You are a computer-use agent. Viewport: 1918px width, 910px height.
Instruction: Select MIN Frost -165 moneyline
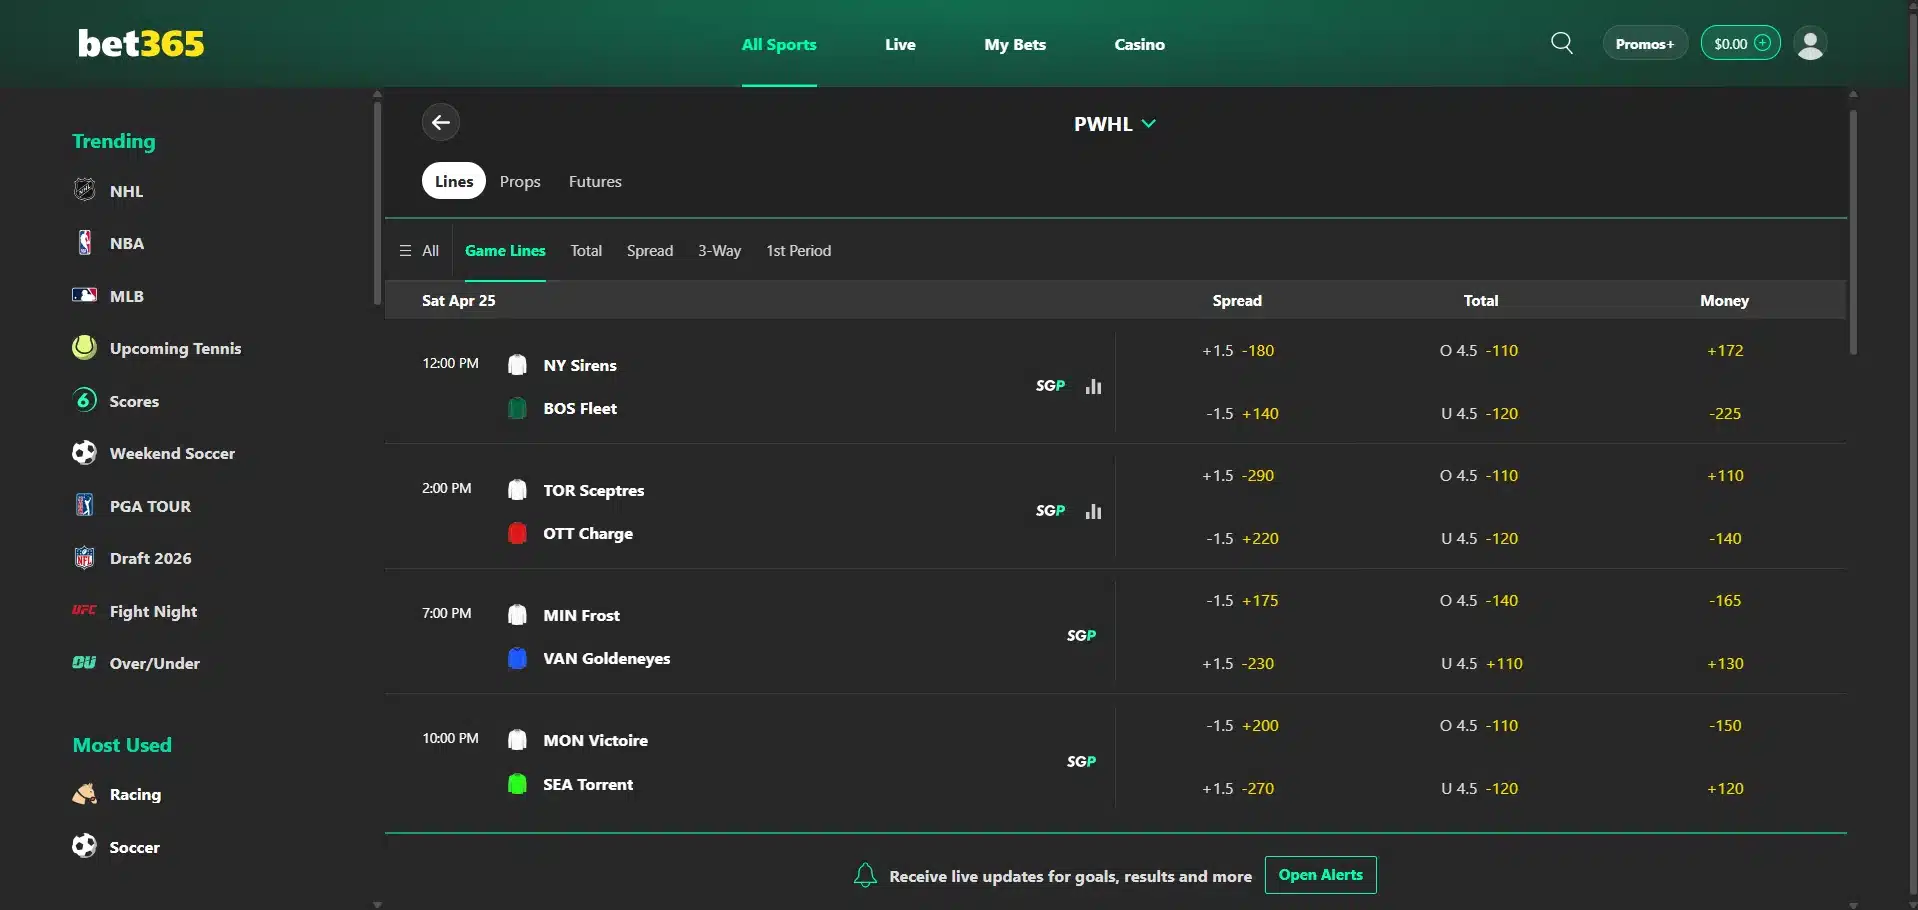(x=1725, y=600)
